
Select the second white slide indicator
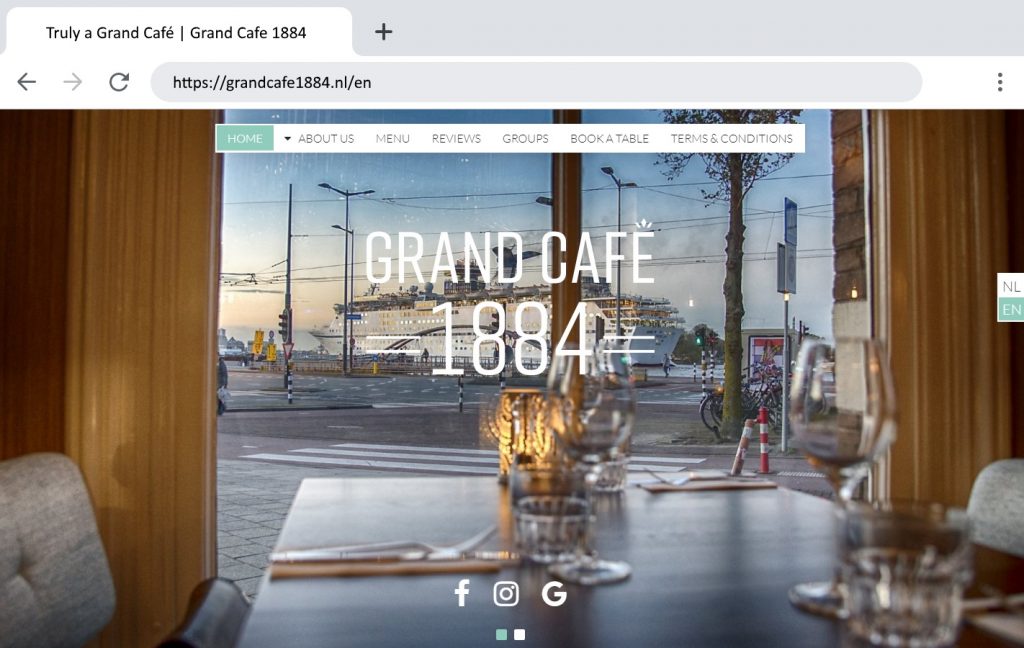click(x=519, y=634)
